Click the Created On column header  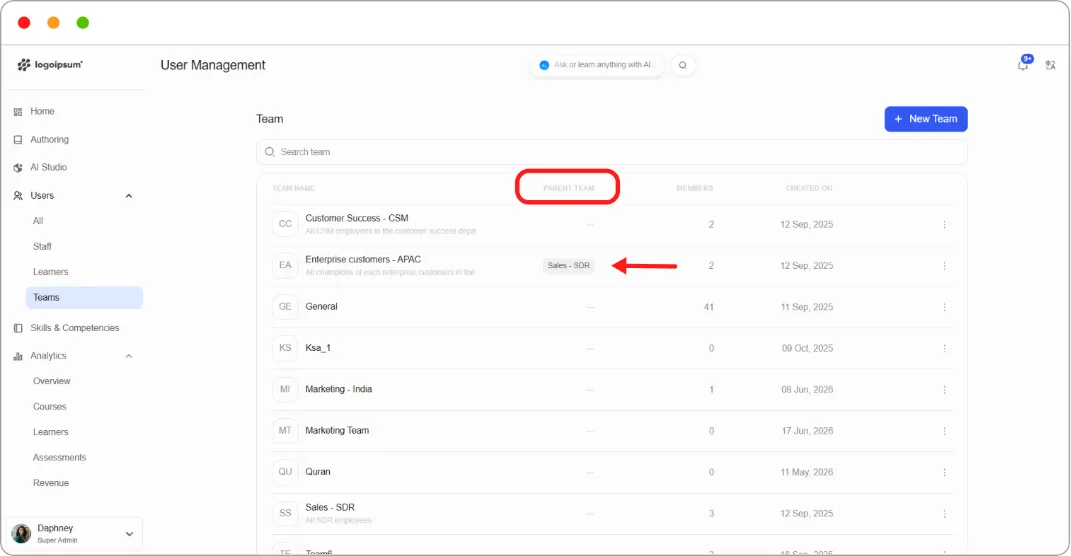pyautogui.click(x=809, y=189)
